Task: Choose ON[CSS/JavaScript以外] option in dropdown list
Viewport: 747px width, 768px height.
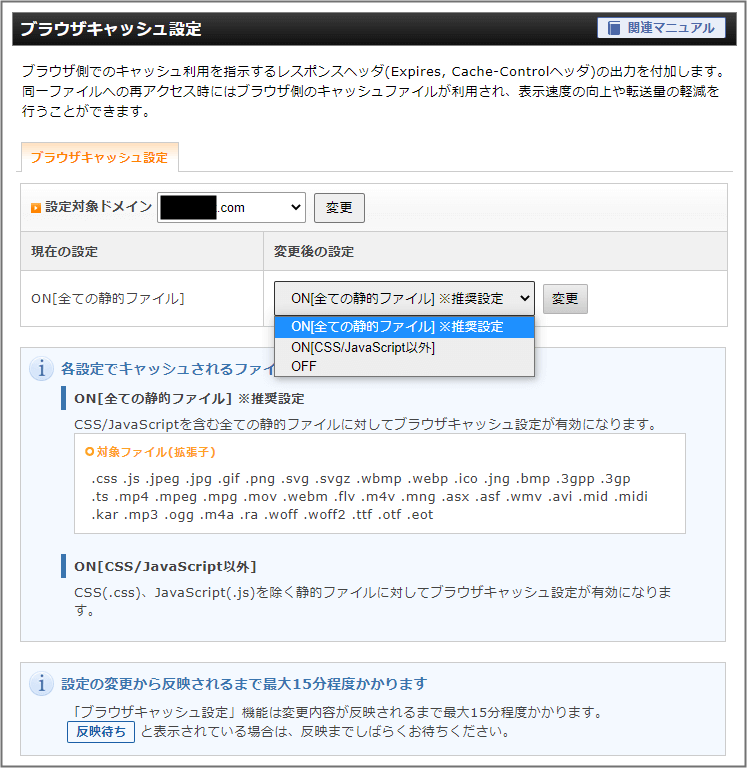Action: click(x=363, y=347)
